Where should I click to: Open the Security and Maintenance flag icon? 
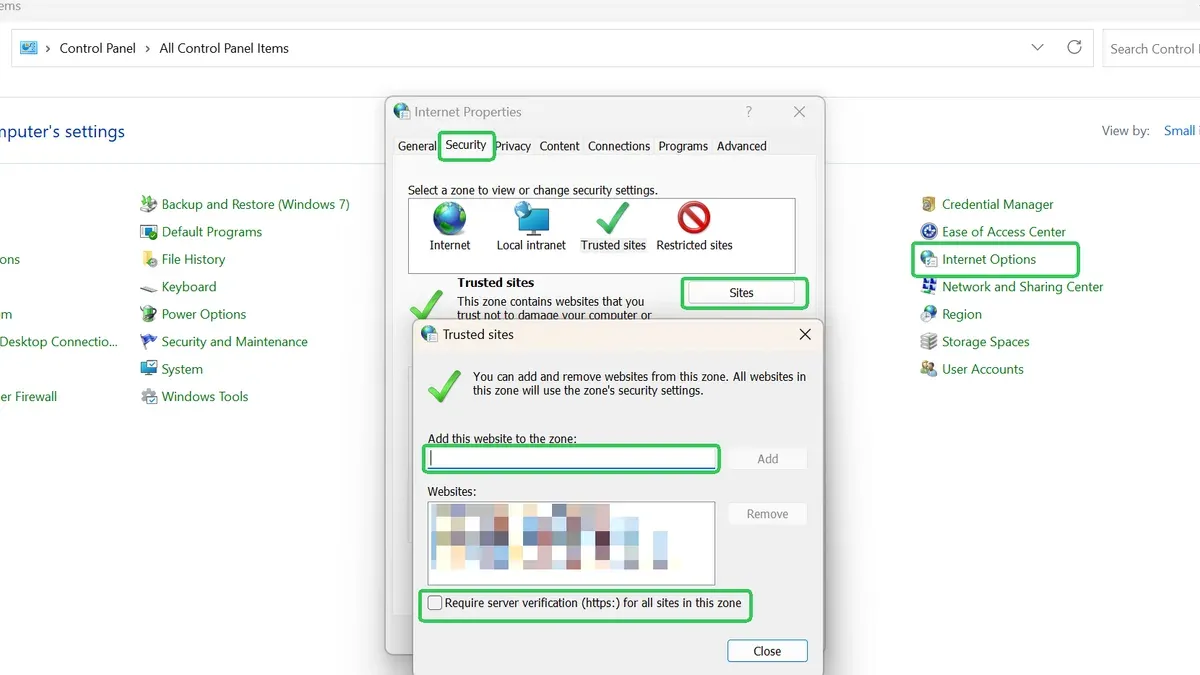point(149,342)
